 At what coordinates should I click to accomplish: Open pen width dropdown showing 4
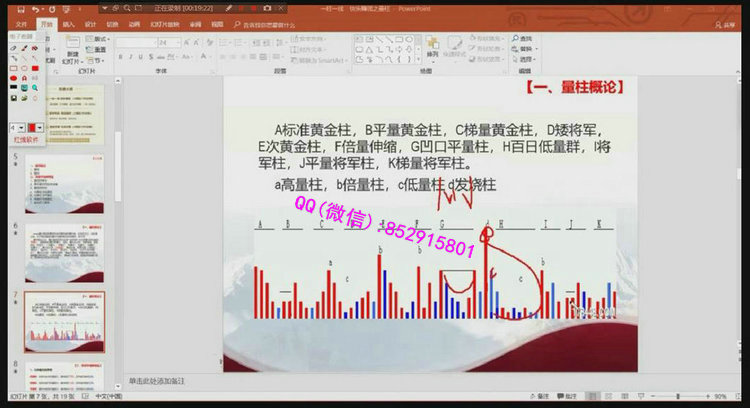pos(19,128)
